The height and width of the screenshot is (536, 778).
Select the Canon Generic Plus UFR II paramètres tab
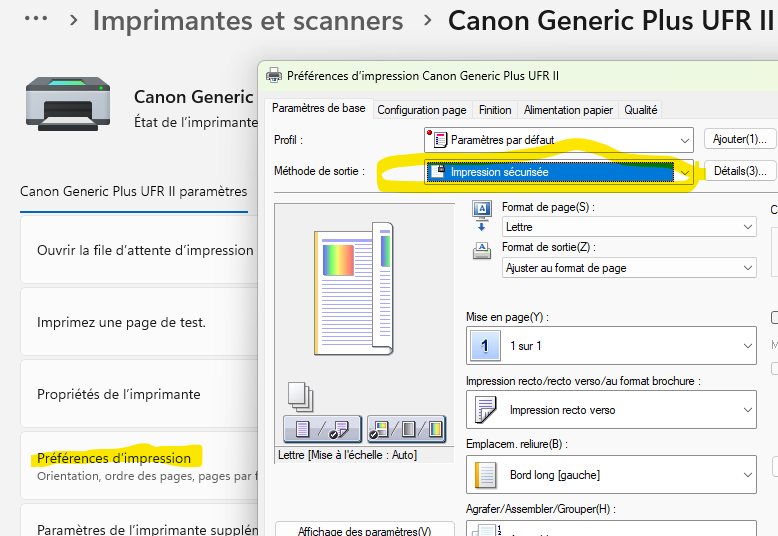click(133, 192)
